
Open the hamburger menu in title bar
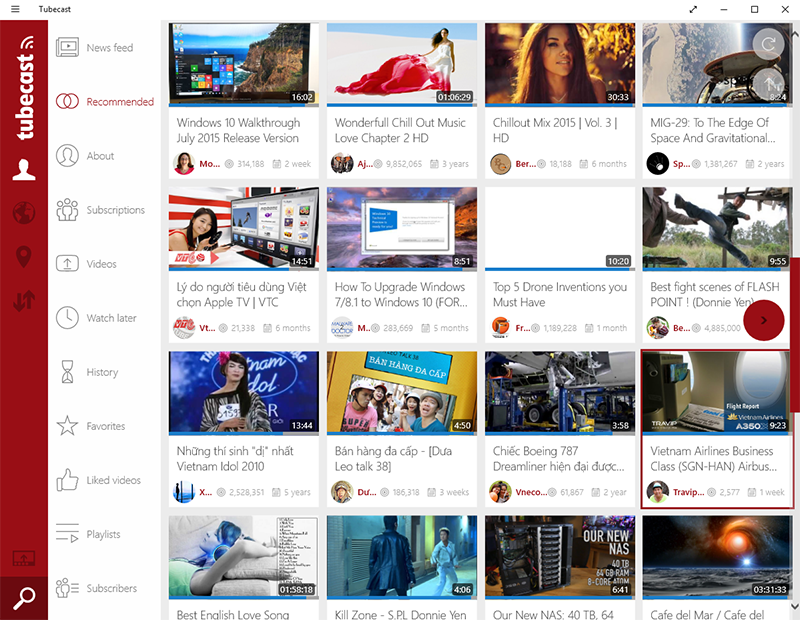coord(15,9)
